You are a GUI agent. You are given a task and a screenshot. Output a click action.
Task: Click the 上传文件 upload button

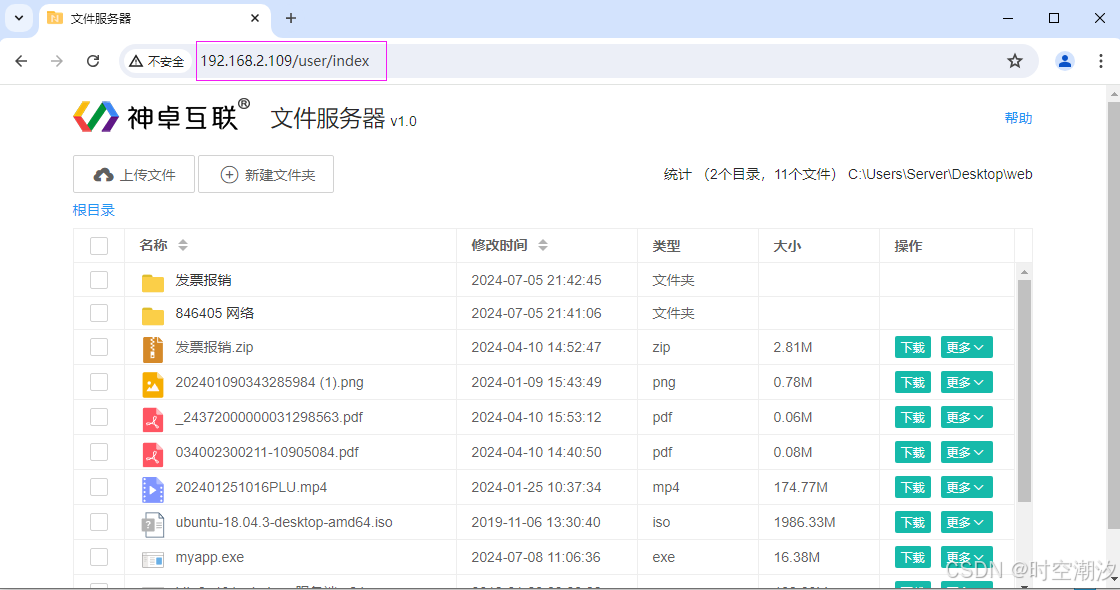[x=134, y=174]
